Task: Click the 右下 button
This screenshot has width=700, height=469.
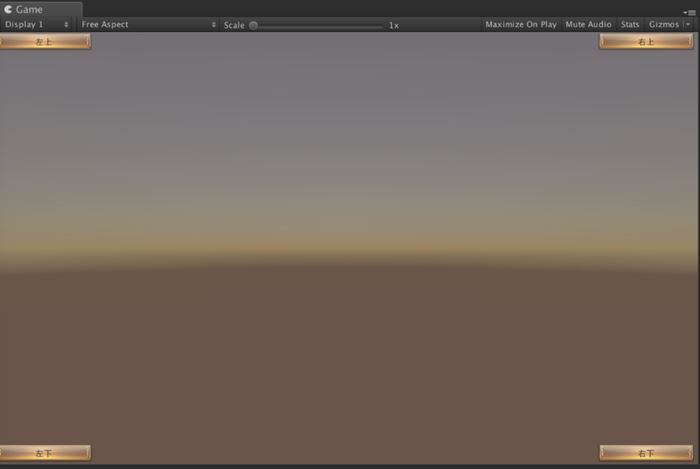Action: [646, 453]
